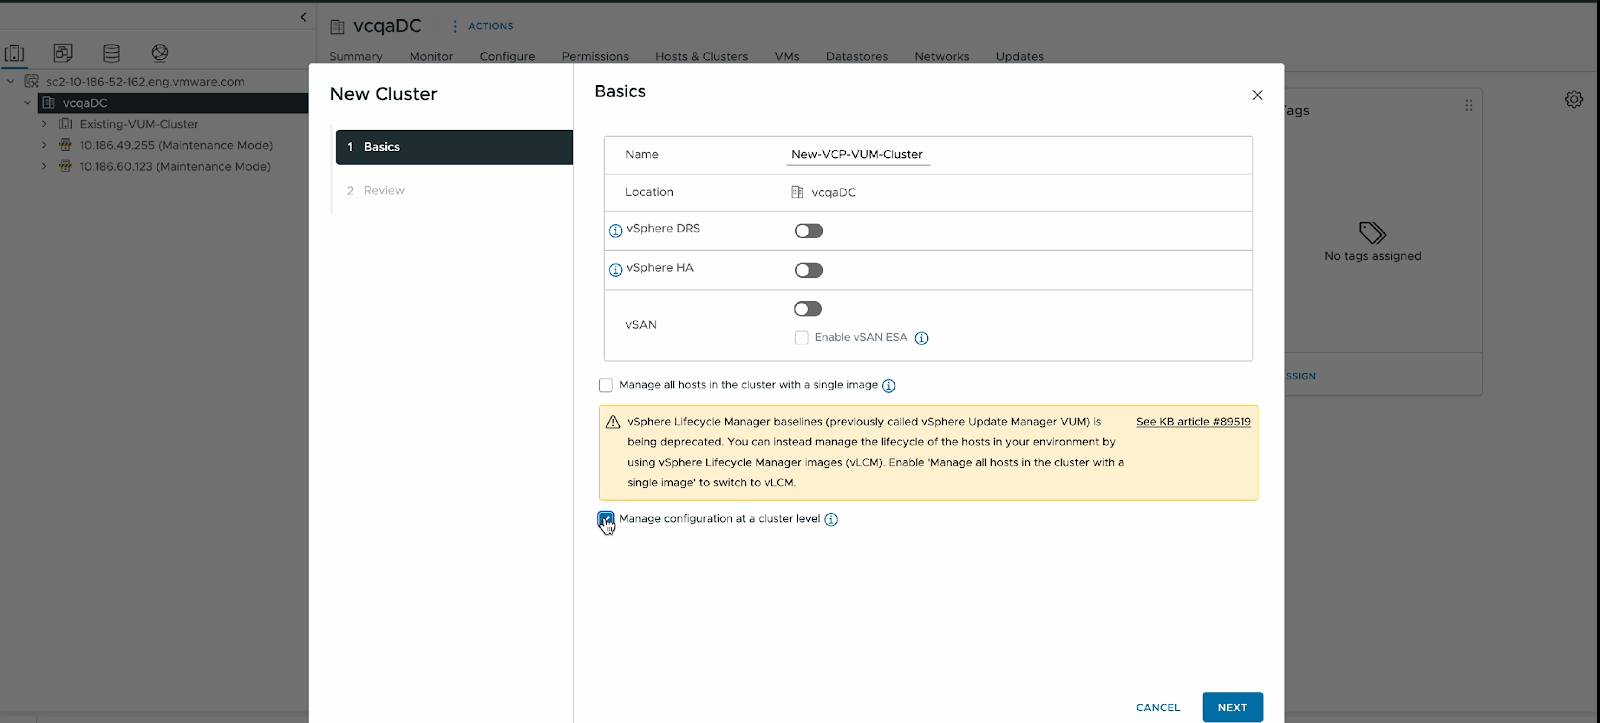The width and height of the screenshot is (1600, 723).
Task: Open the ACTIONS dropdown menu
Action: [483, 26]
